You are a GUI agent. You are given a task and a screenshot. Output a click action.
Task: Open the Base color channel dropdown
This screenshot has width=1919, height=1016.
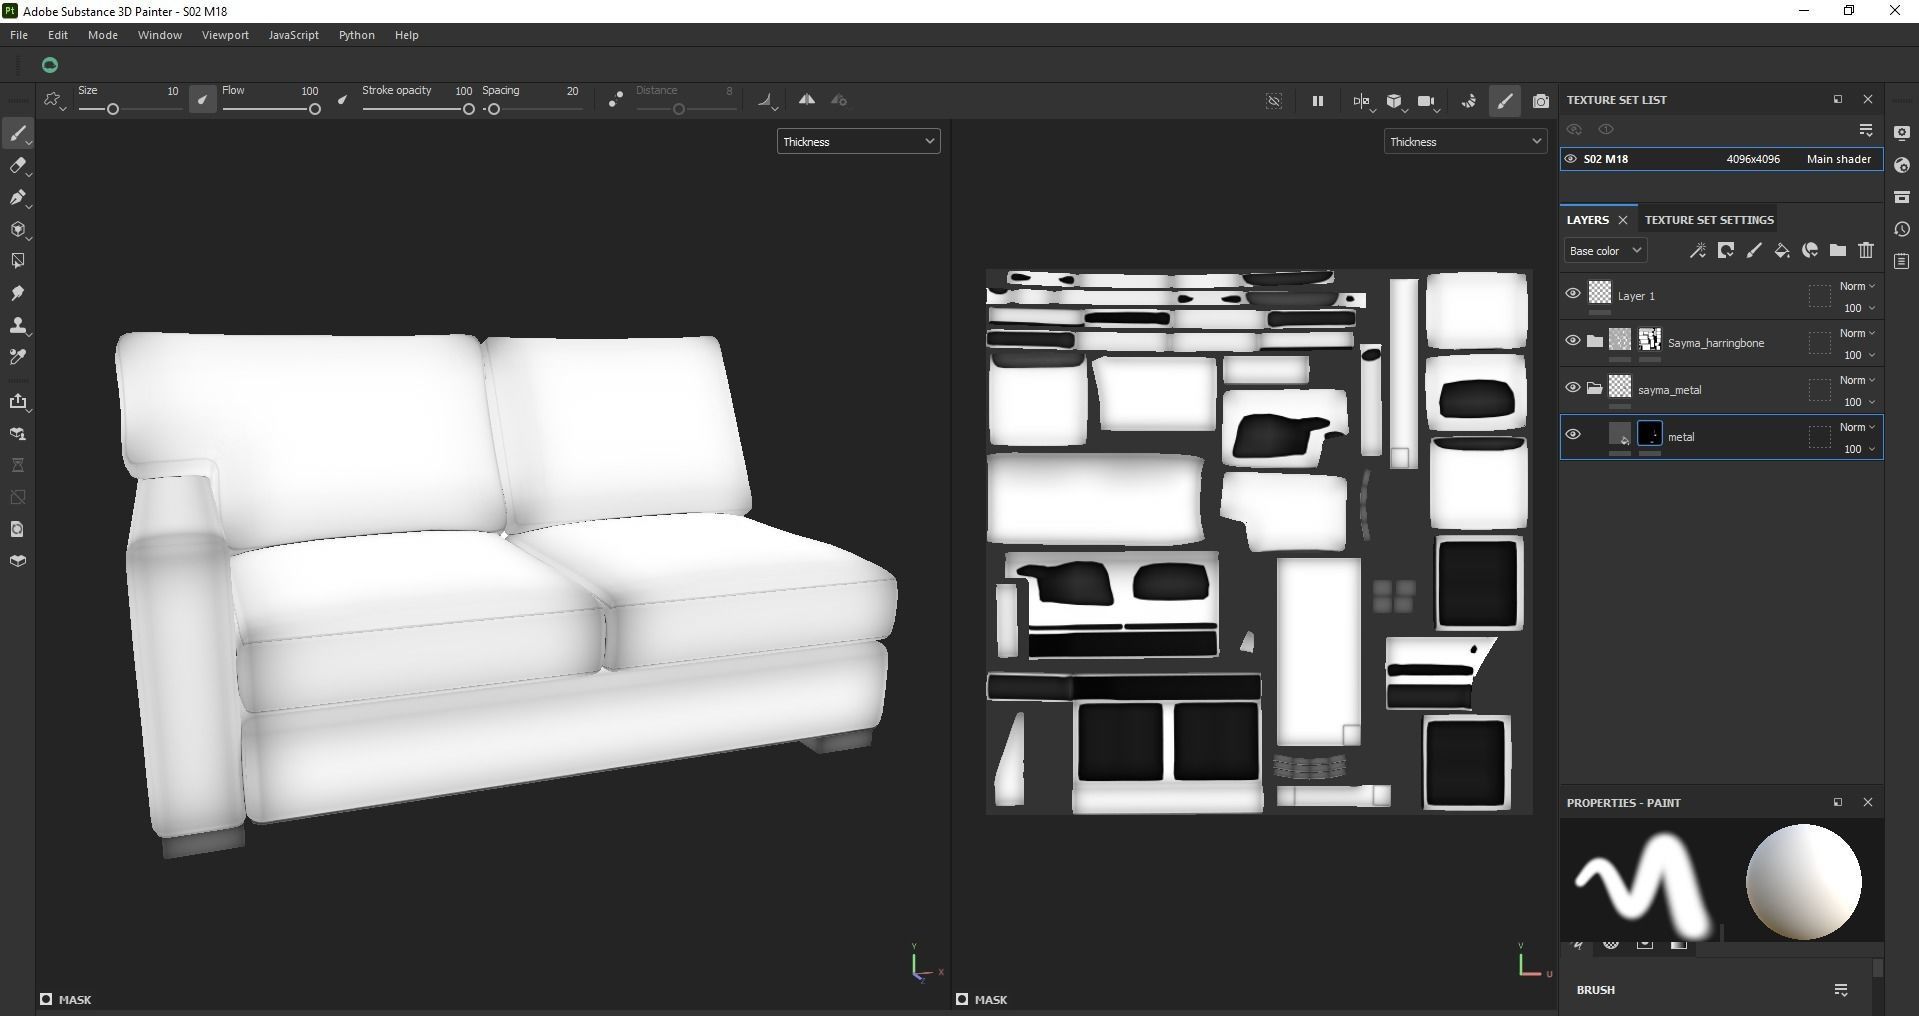pos(1605,251)
